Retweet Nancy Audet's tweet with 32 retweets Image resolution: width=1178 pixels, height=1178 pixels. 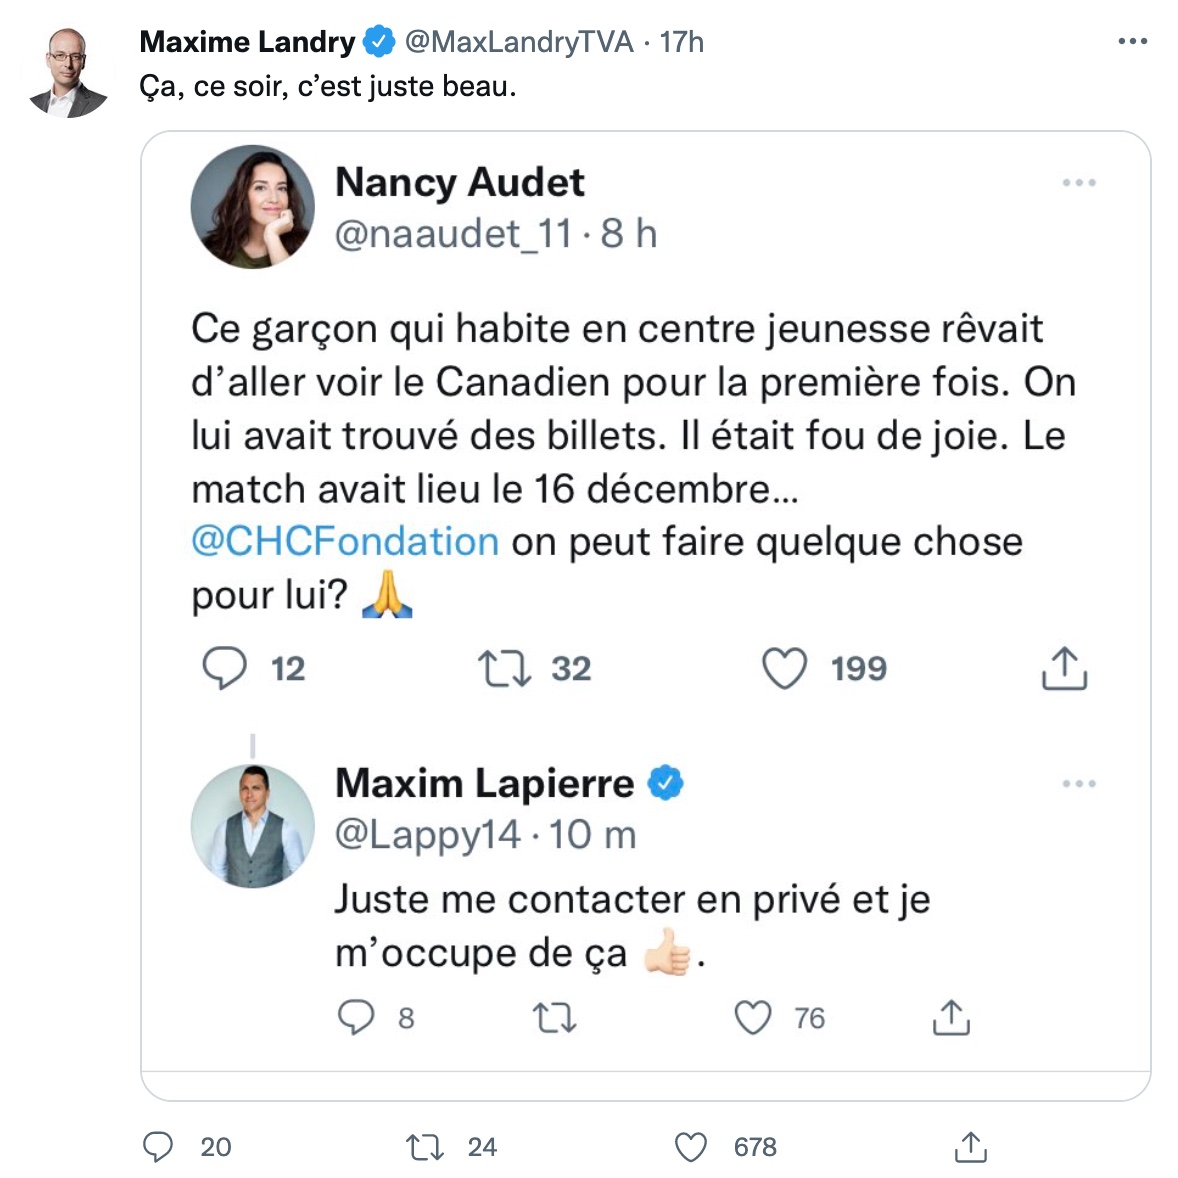pos(505,669)
